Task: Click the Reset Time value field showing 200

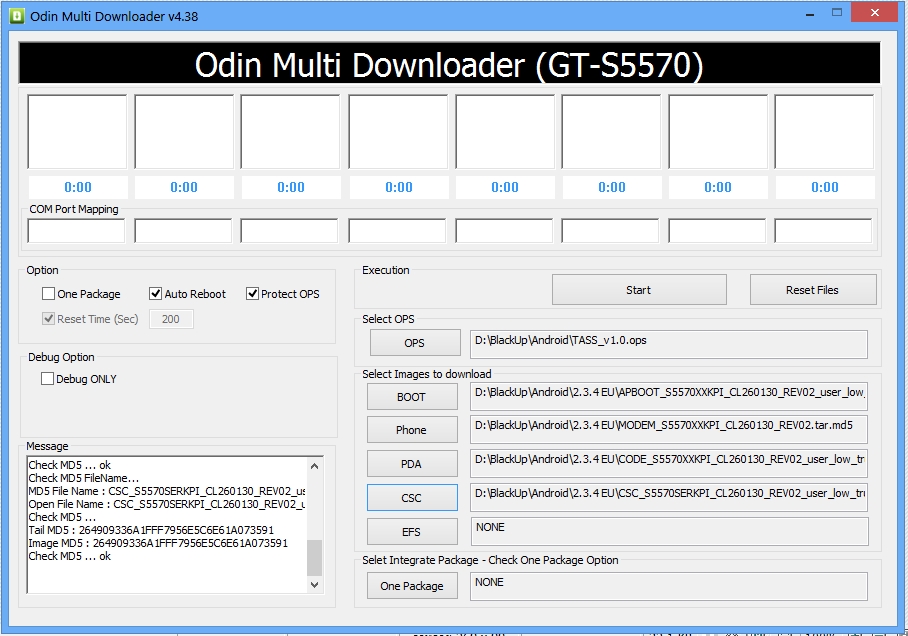Action: point(171,319)
